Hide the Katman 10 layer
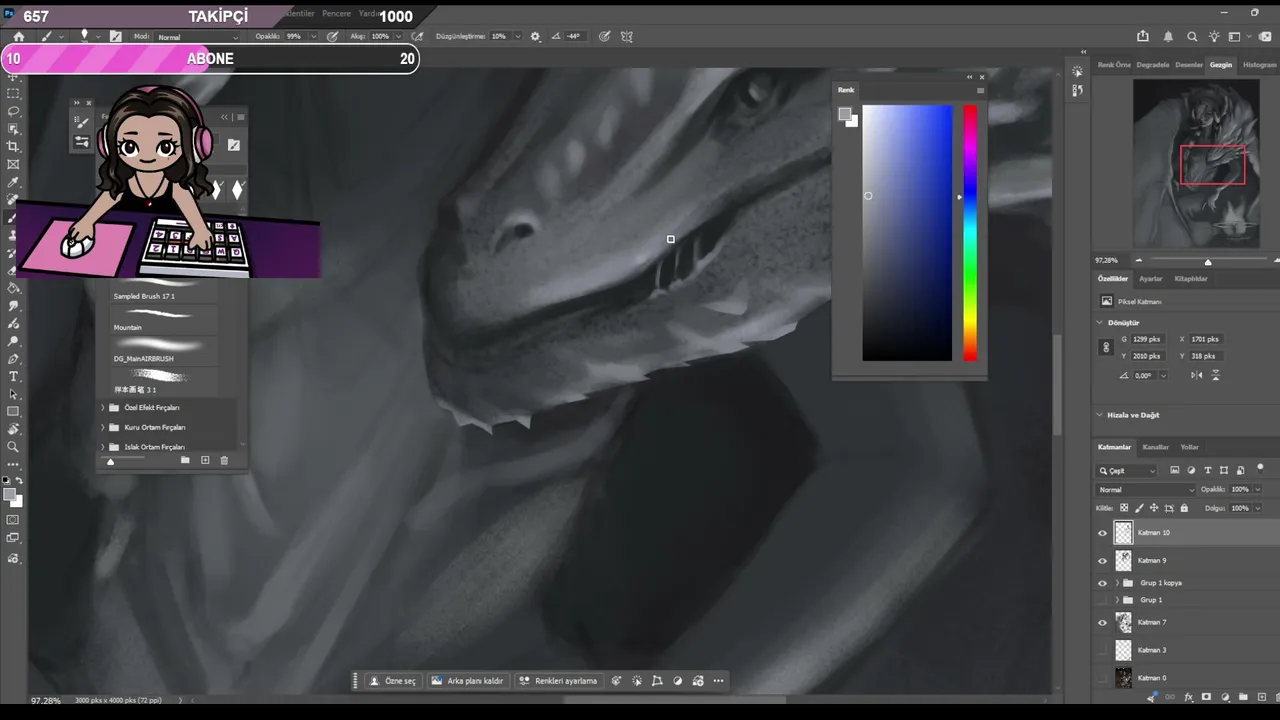Viewport: 1280px width, 720px height. [x=1103, y=533]
